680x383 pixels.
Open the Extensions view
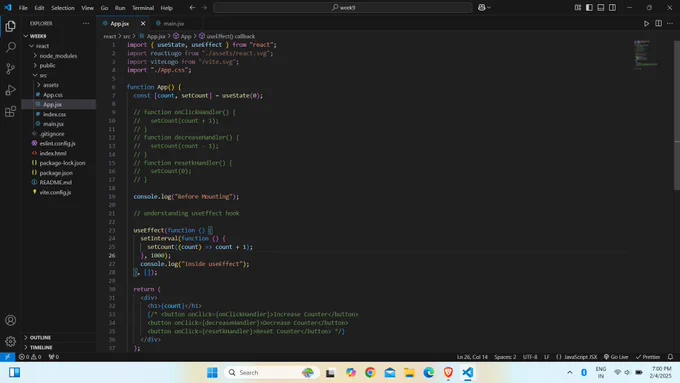(10, 111)
